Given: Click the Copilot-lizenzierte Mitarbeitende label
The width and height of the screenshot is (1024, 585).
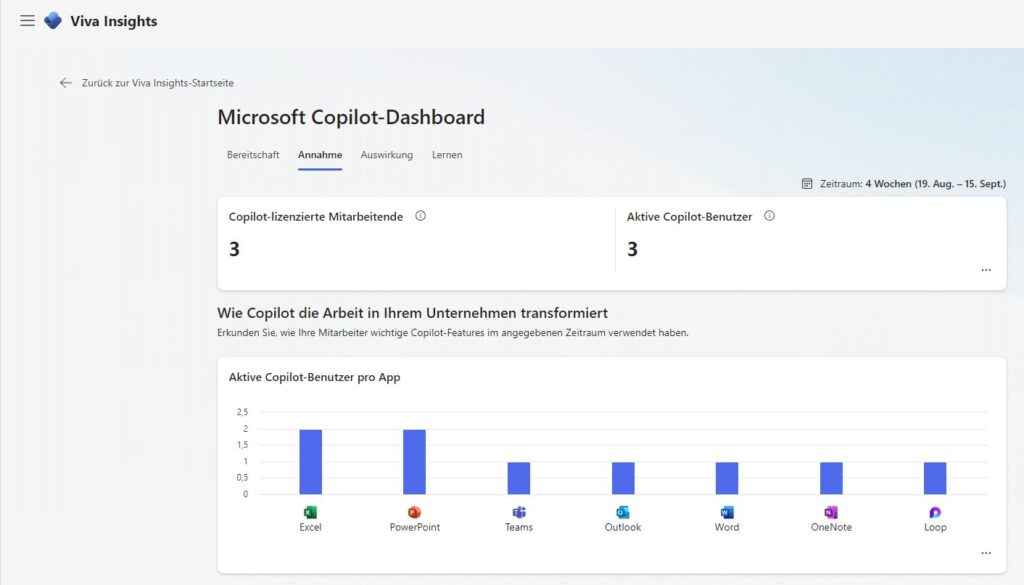Looking at the screenshot, I should tap(315, 217).
